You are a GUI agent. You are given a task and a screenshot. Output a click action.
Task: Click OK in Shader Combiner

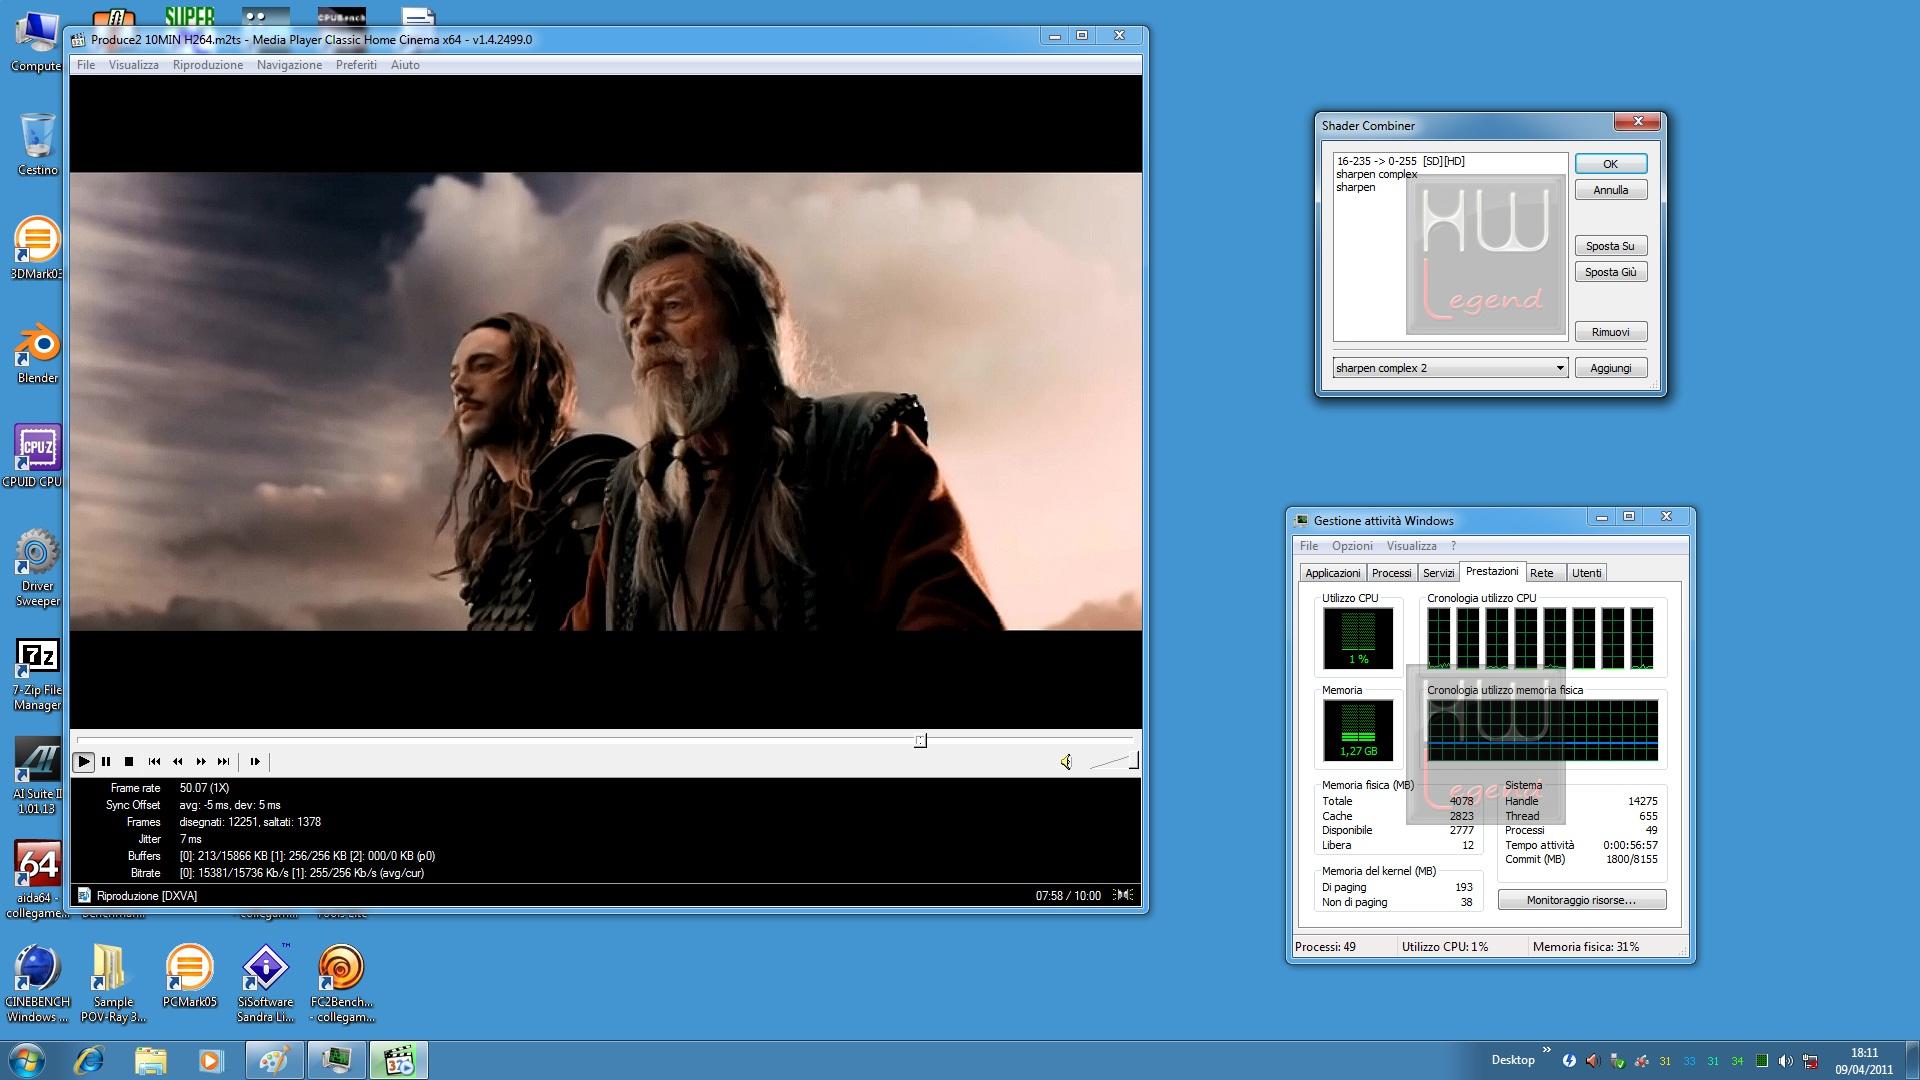tap(1610, 164)
